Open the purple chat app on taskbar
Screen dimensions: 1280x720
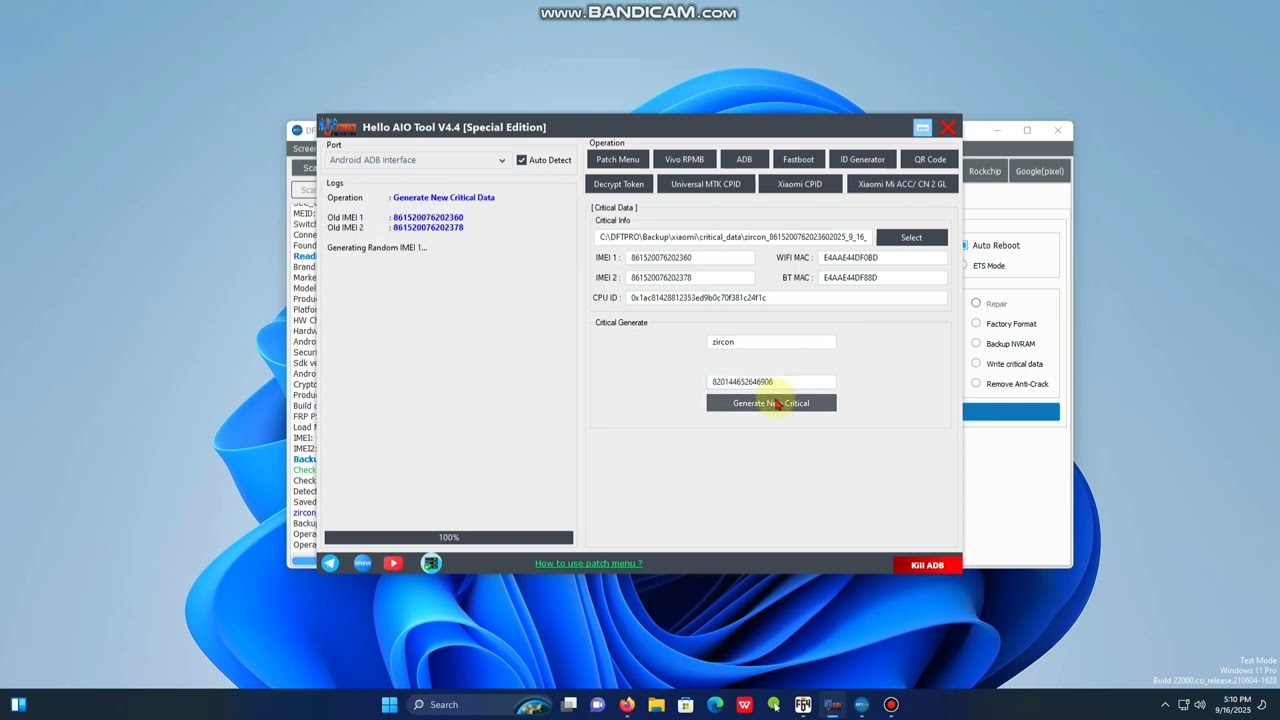[598, 704]
